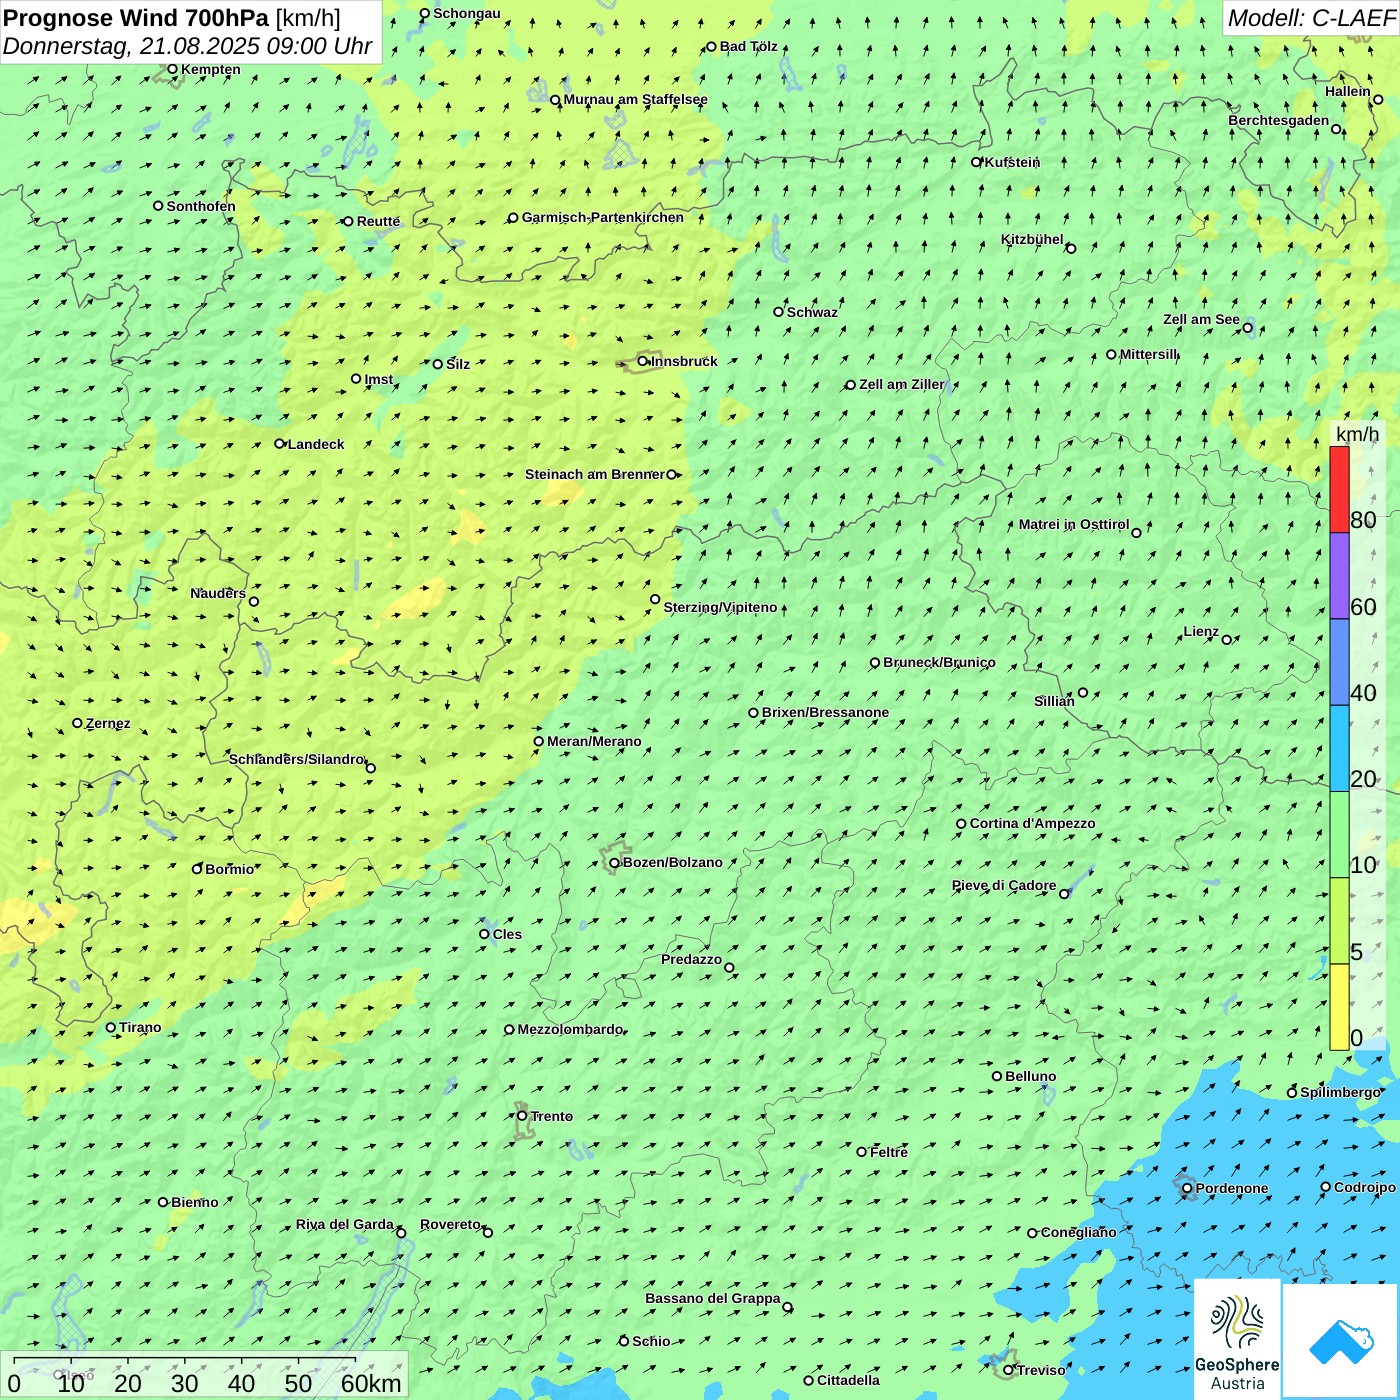Click the 'Conegliano' label

[x=1078, y=1232]
